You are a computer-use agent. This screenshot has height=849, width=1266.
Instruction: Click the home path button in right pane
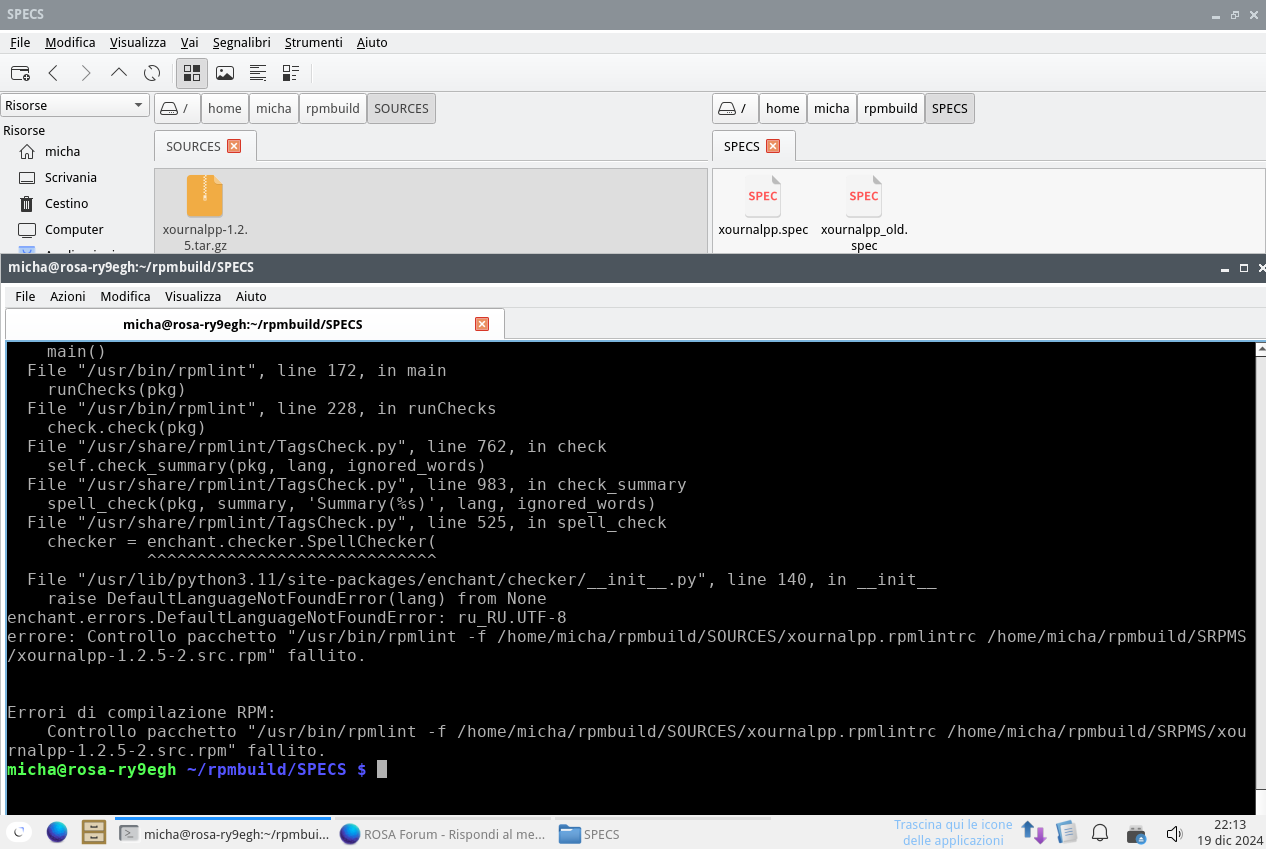[782, 109]
